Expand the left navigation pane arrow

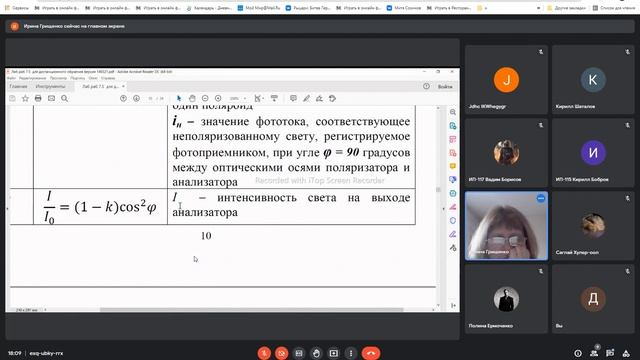tap(7, 209)
